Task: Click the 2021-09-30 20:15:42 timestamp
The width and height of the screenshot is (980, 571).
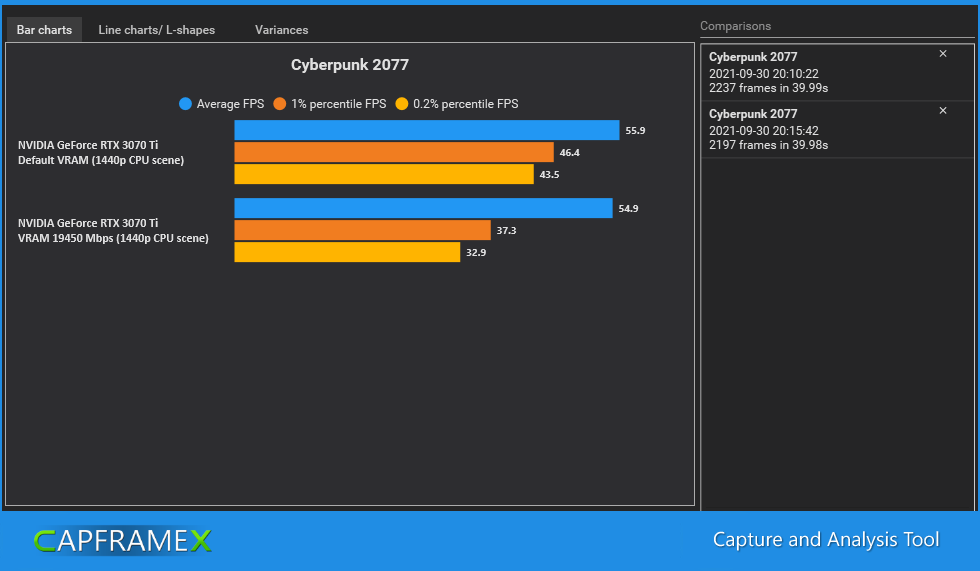Action: pos(764,131)
